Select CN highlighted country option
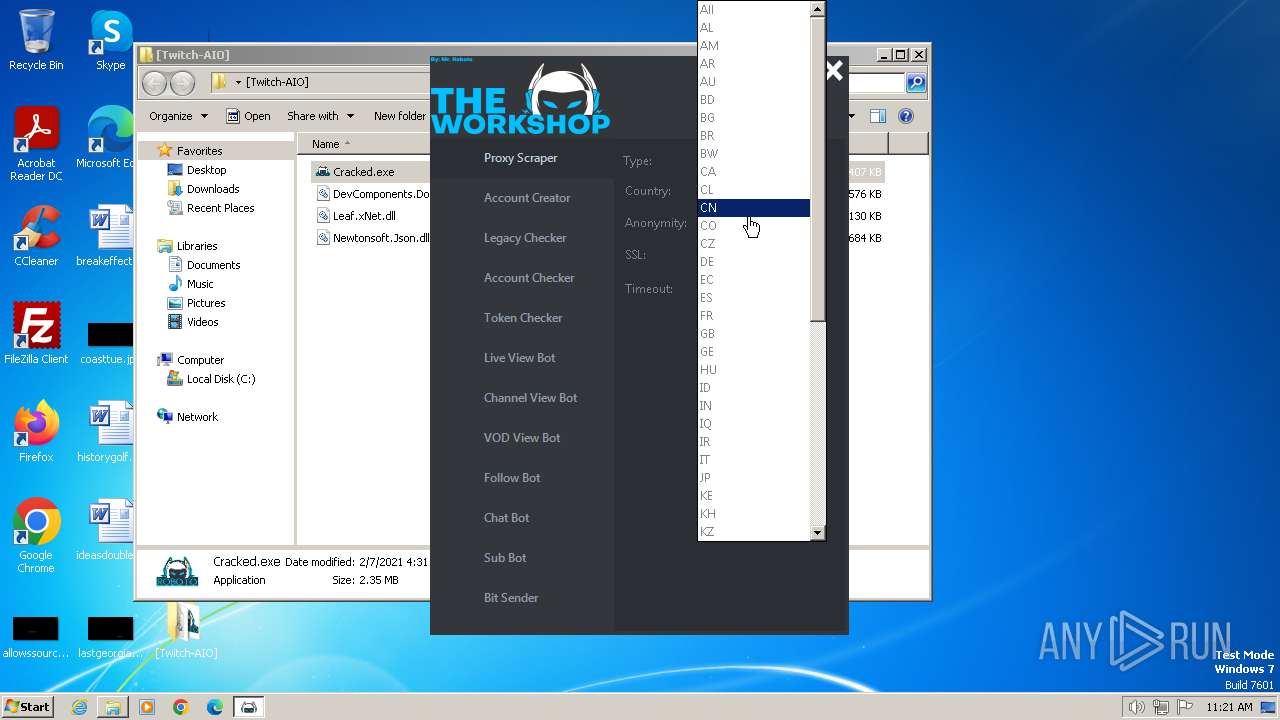 pos(753,208)
